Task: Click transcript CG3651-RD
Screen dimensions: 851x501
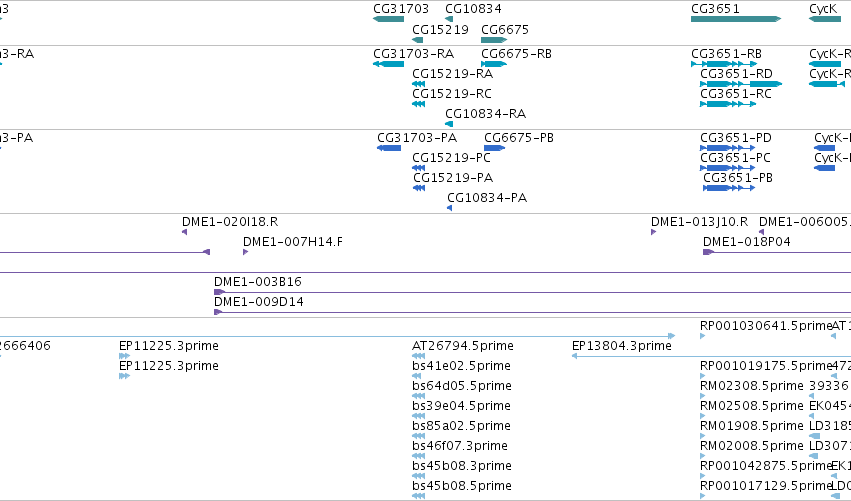Action: tap(741, 84)
